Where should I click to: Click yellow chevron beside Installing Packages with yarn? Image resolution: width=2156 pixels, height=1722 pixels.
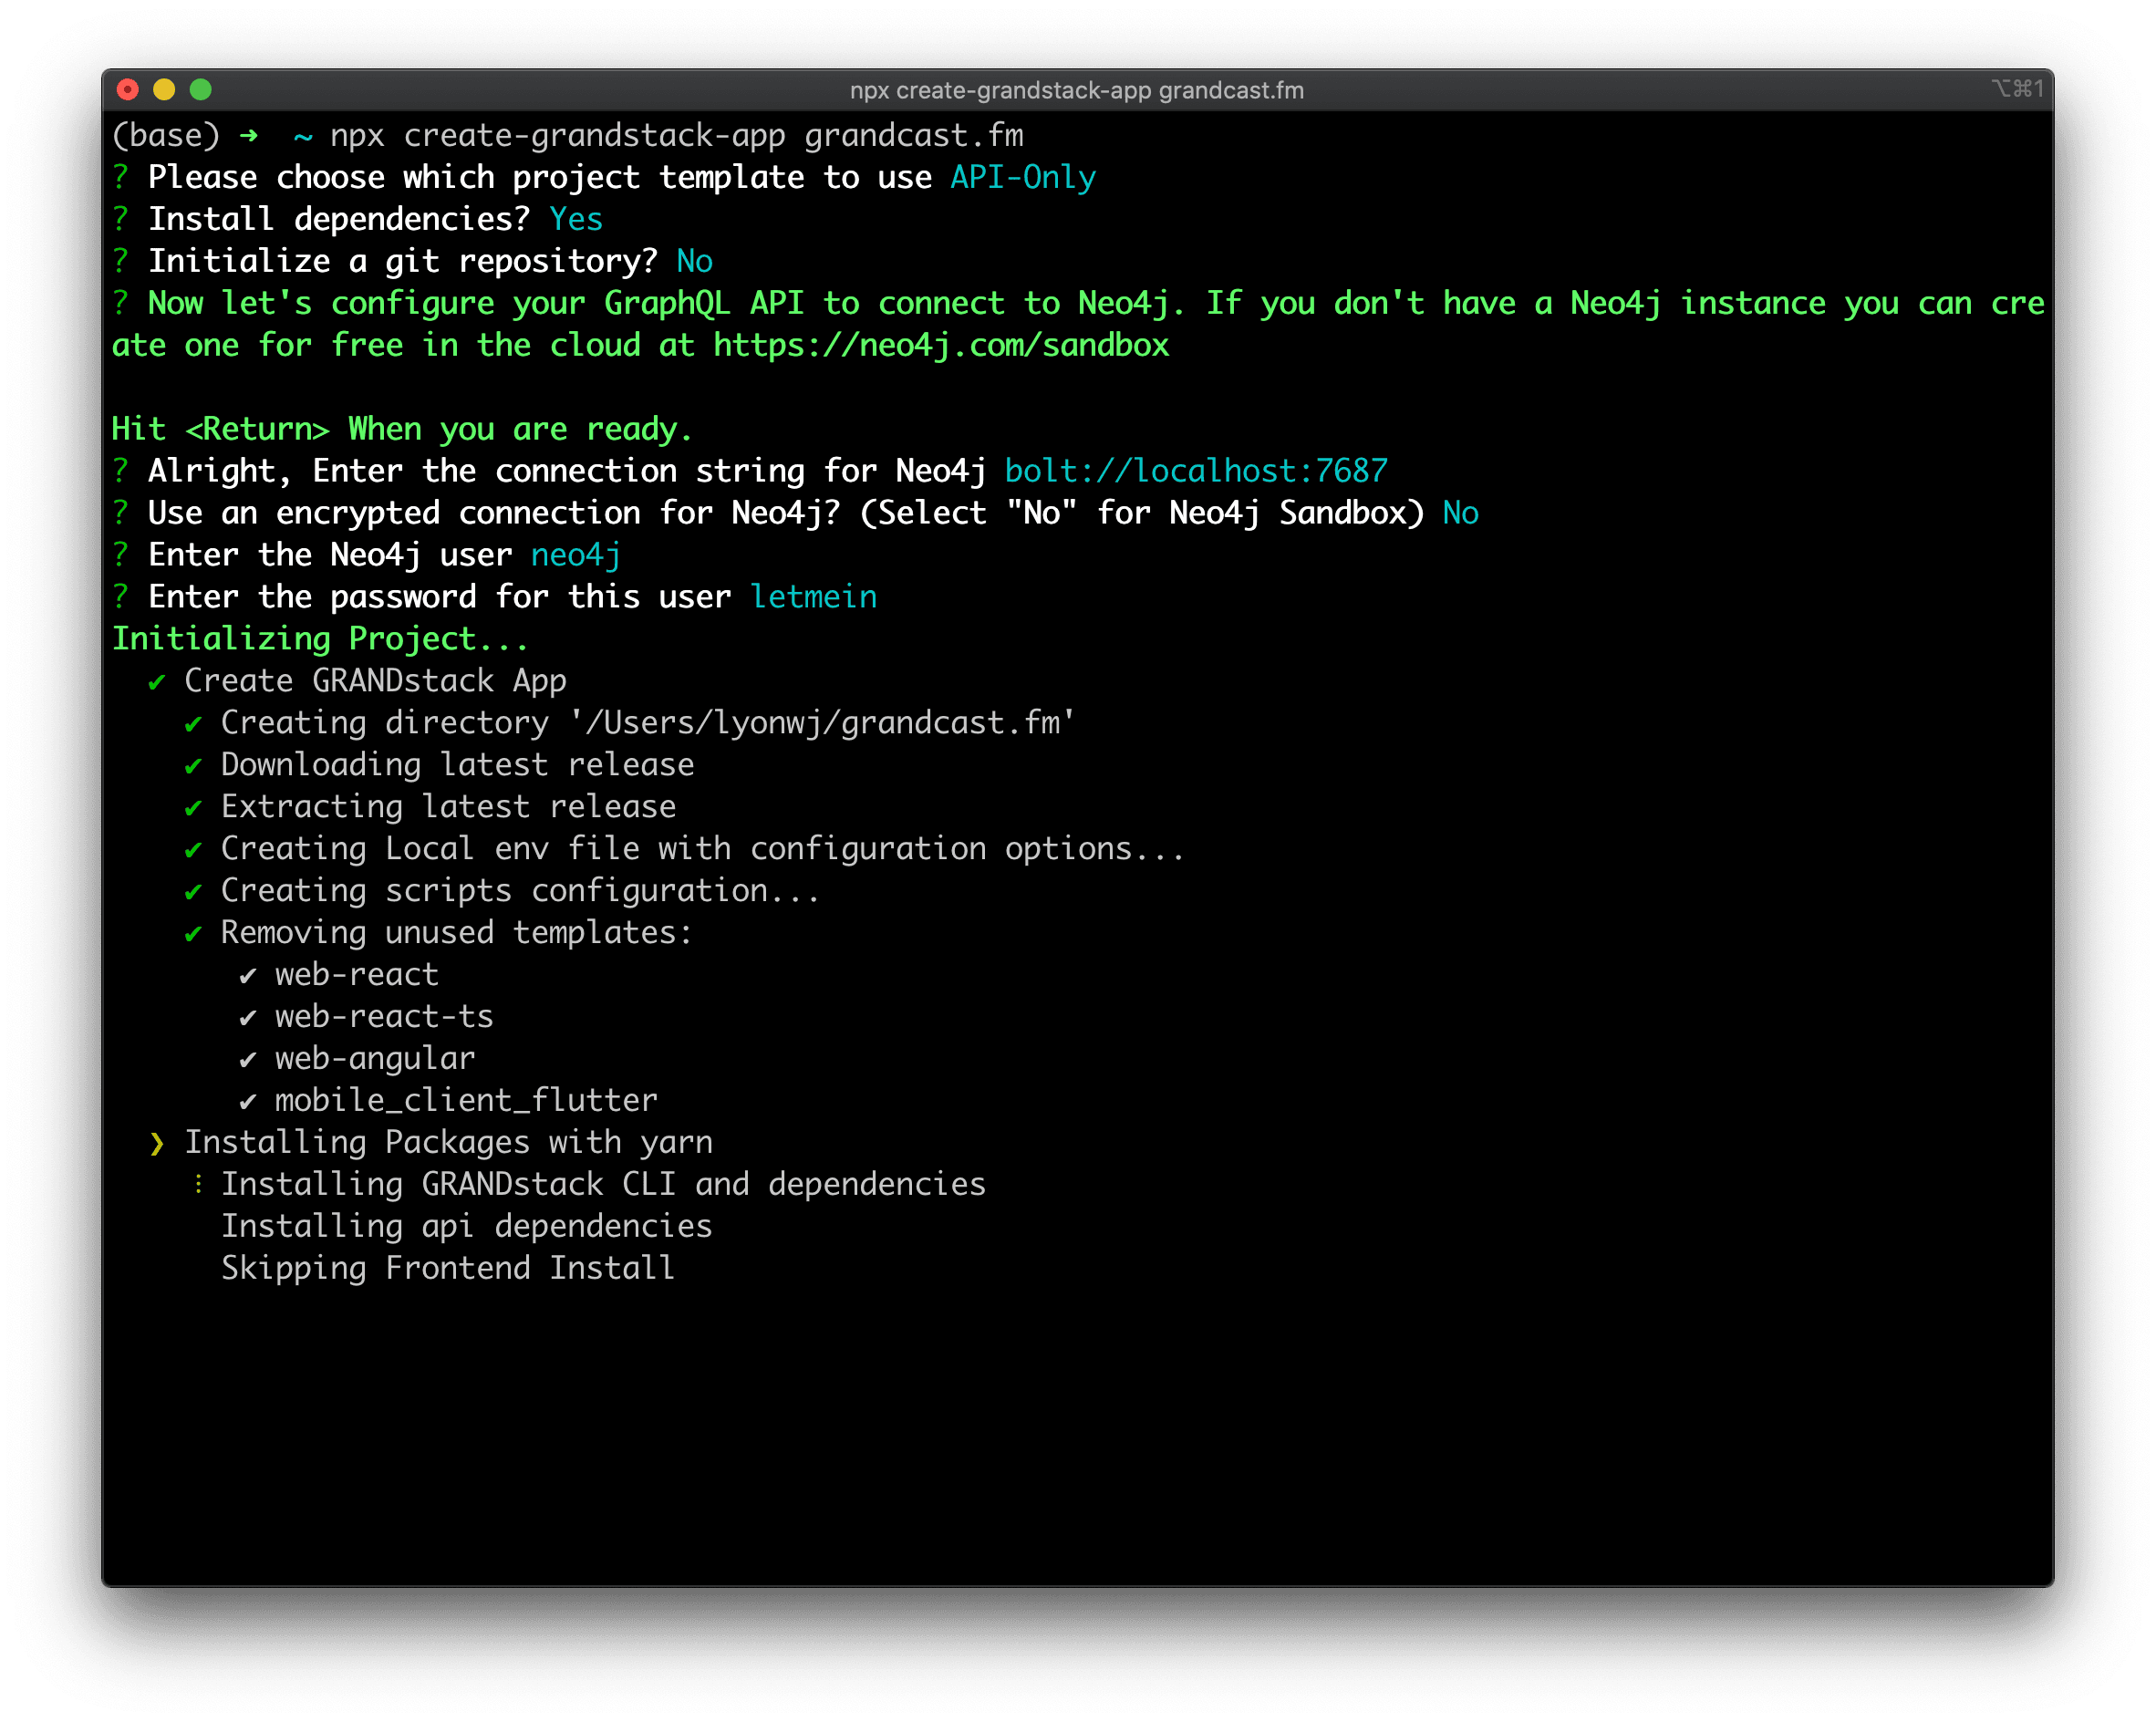[x=157, y=1144]
